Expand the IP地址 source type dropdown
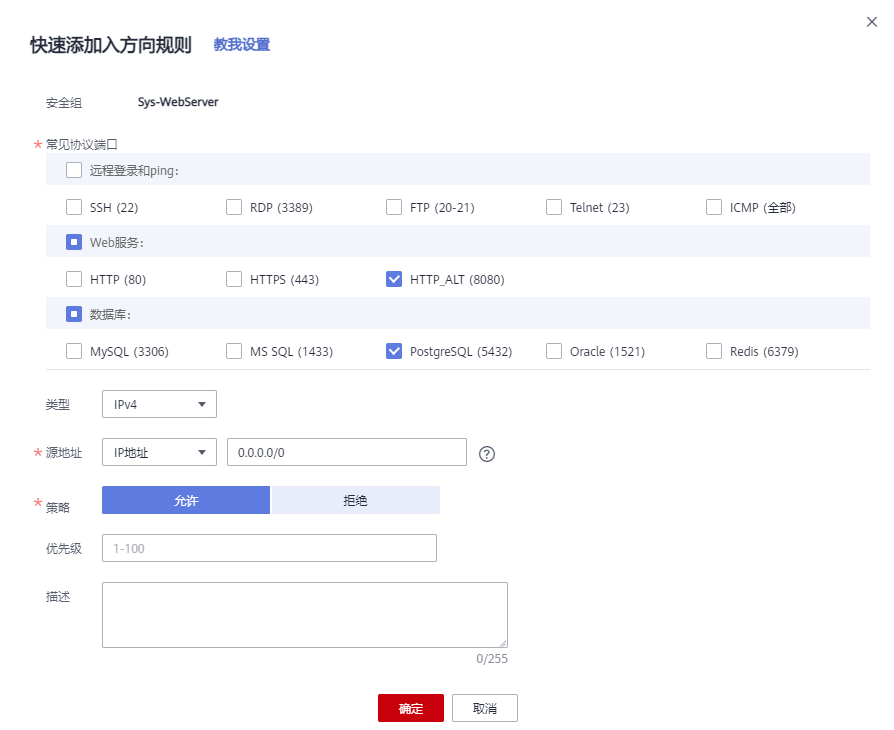 pos(159,452)
